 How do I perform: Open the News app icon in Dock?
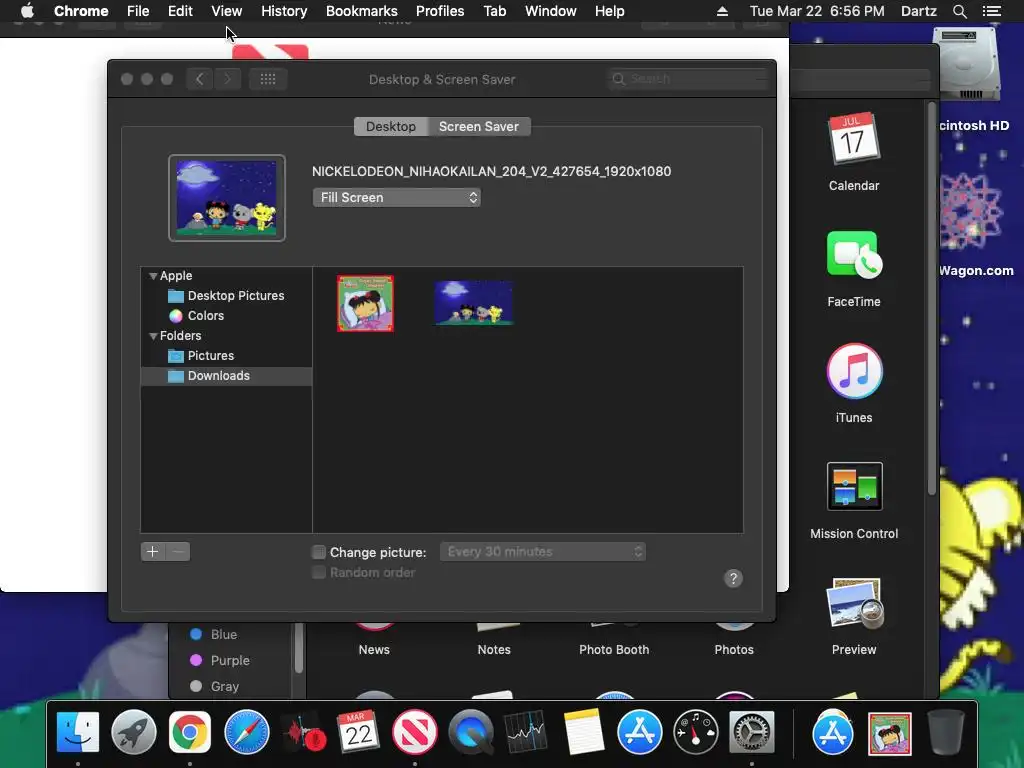point(415,732)
